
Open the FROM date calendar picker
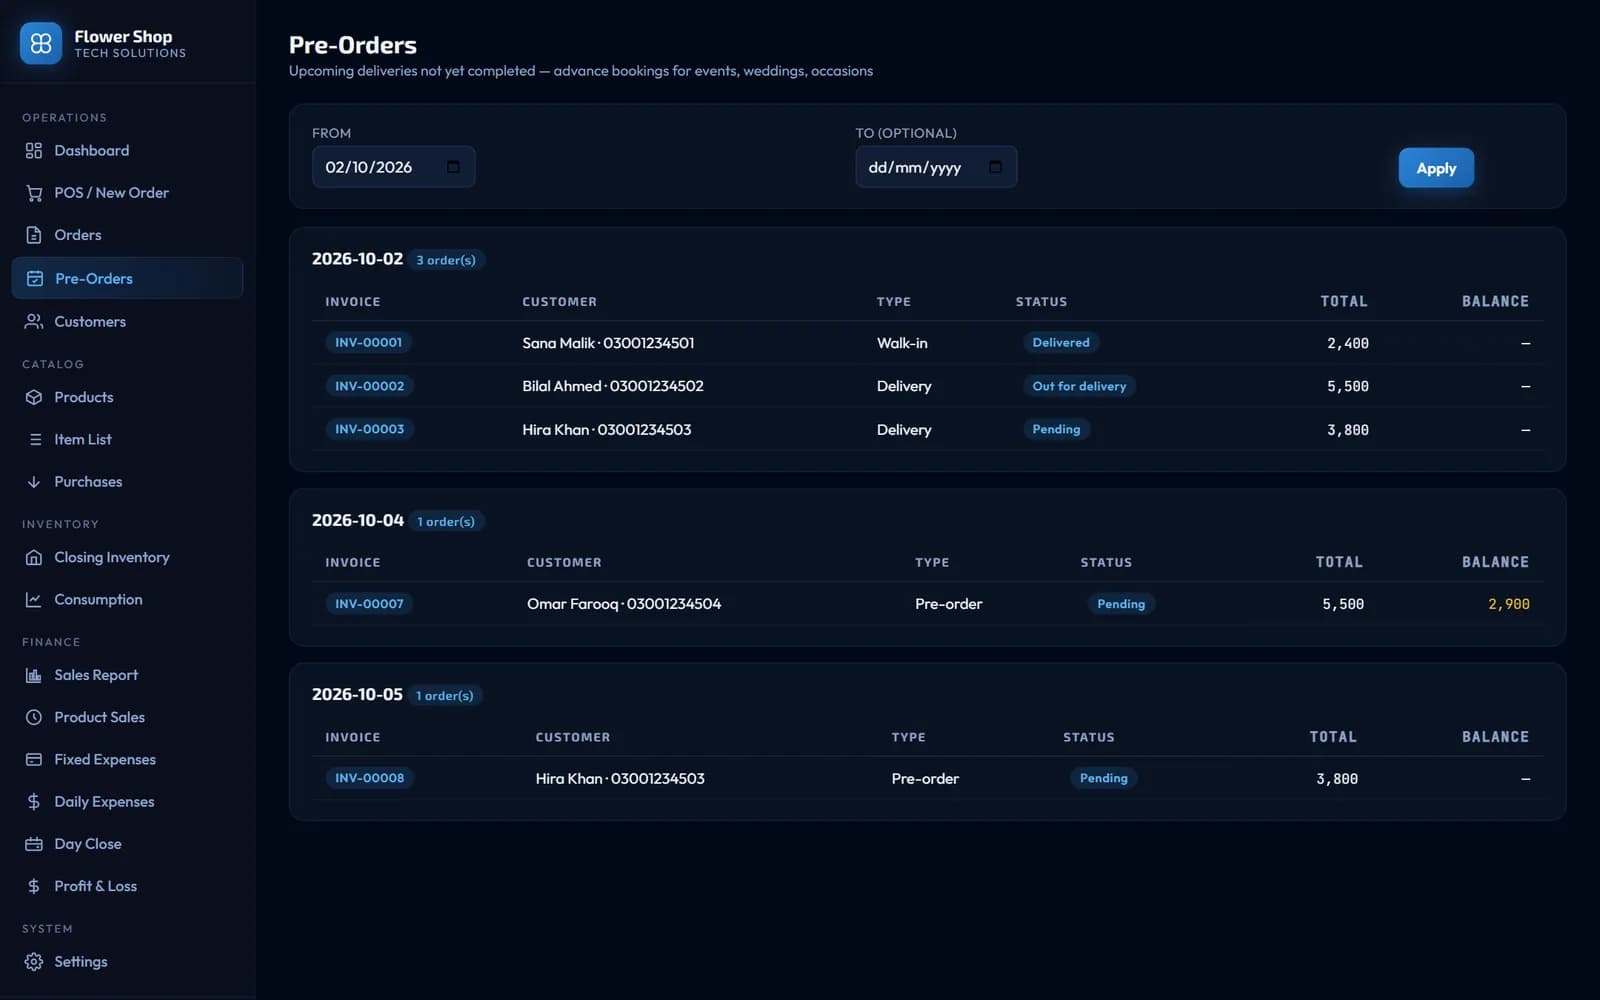tap(453, 167)
